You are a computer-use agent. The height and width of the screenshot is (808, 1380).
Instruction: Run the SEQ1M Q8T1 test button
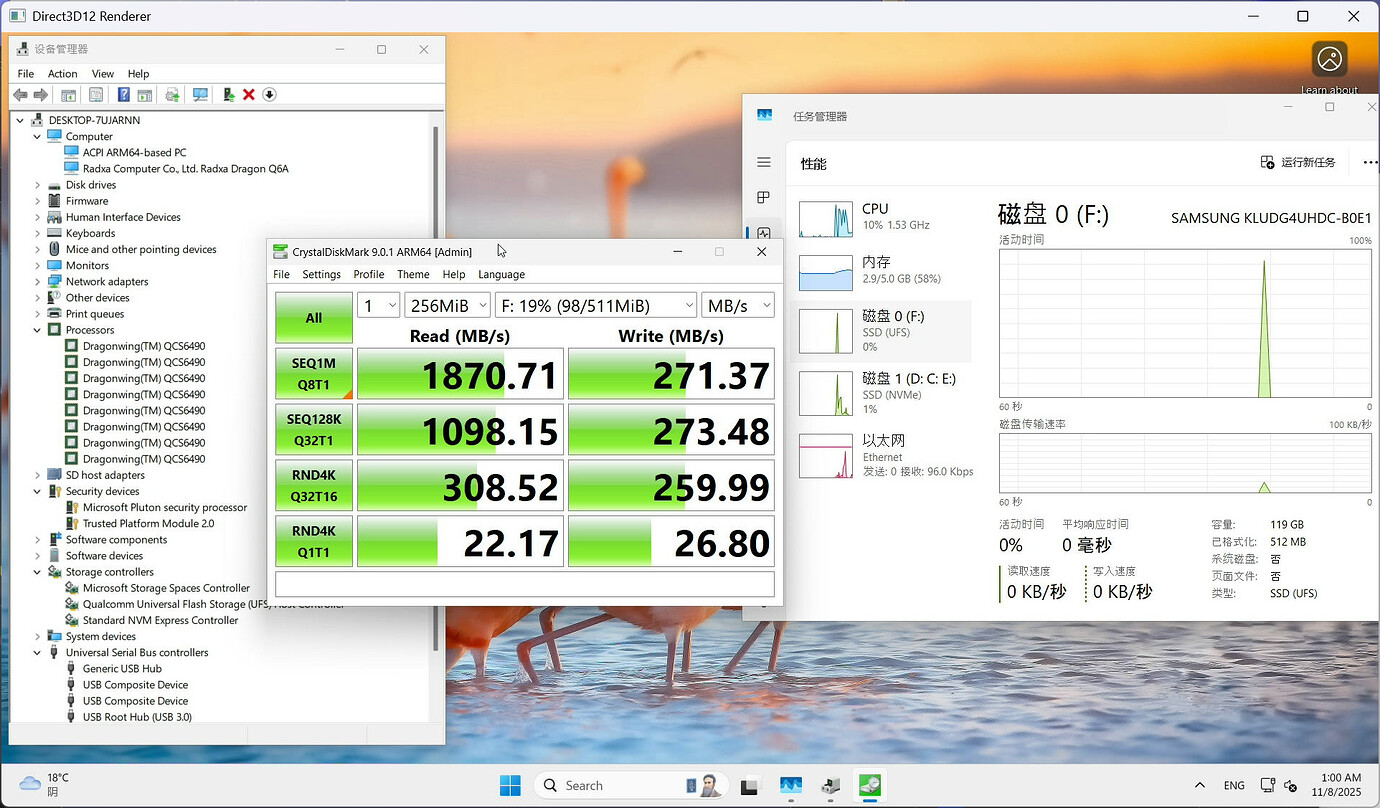click(x=314, y=374)
